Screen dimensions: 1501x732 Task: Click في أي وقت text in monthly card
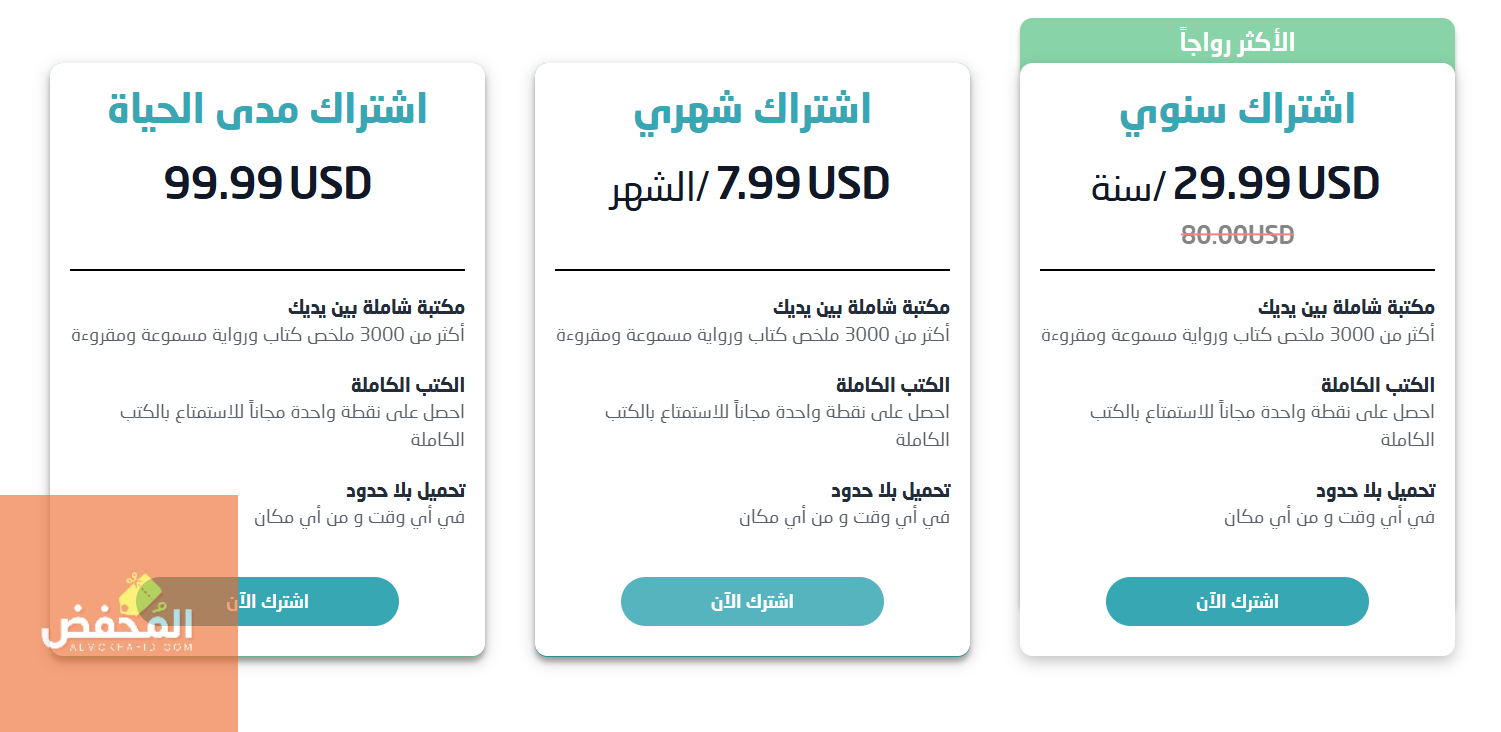844,518
